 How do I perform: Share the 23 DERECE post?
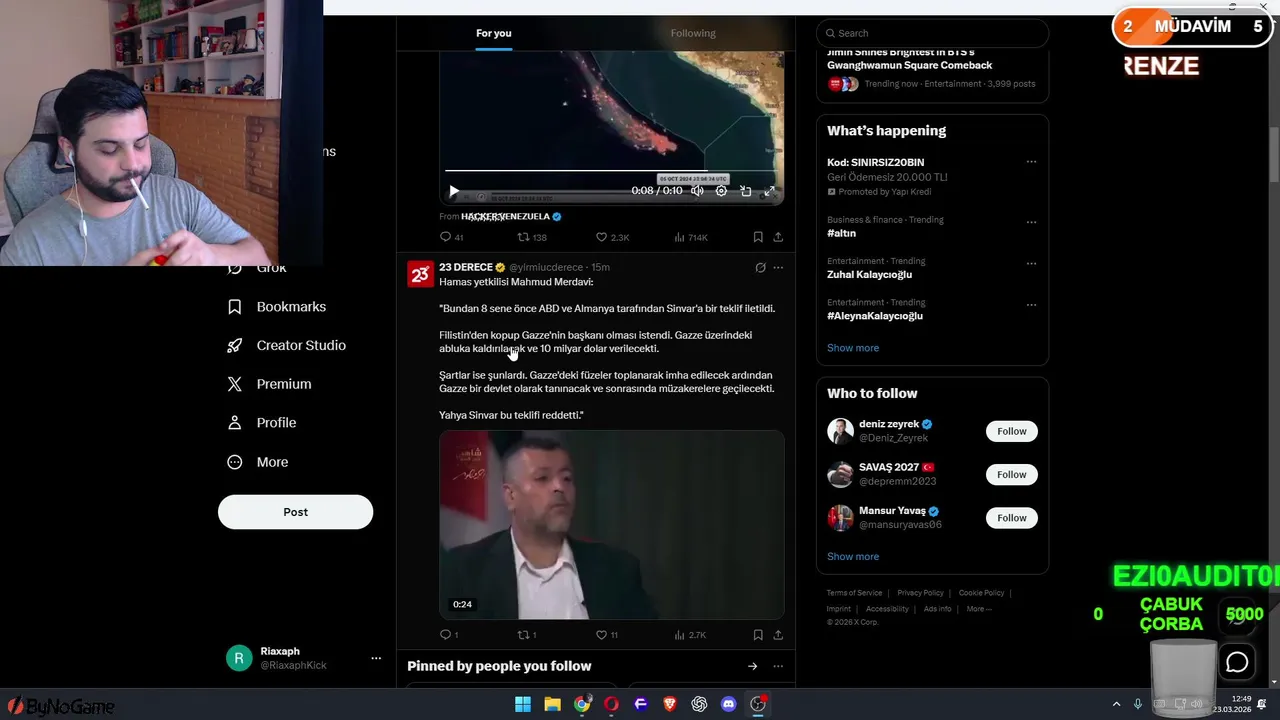coord(778,635)
